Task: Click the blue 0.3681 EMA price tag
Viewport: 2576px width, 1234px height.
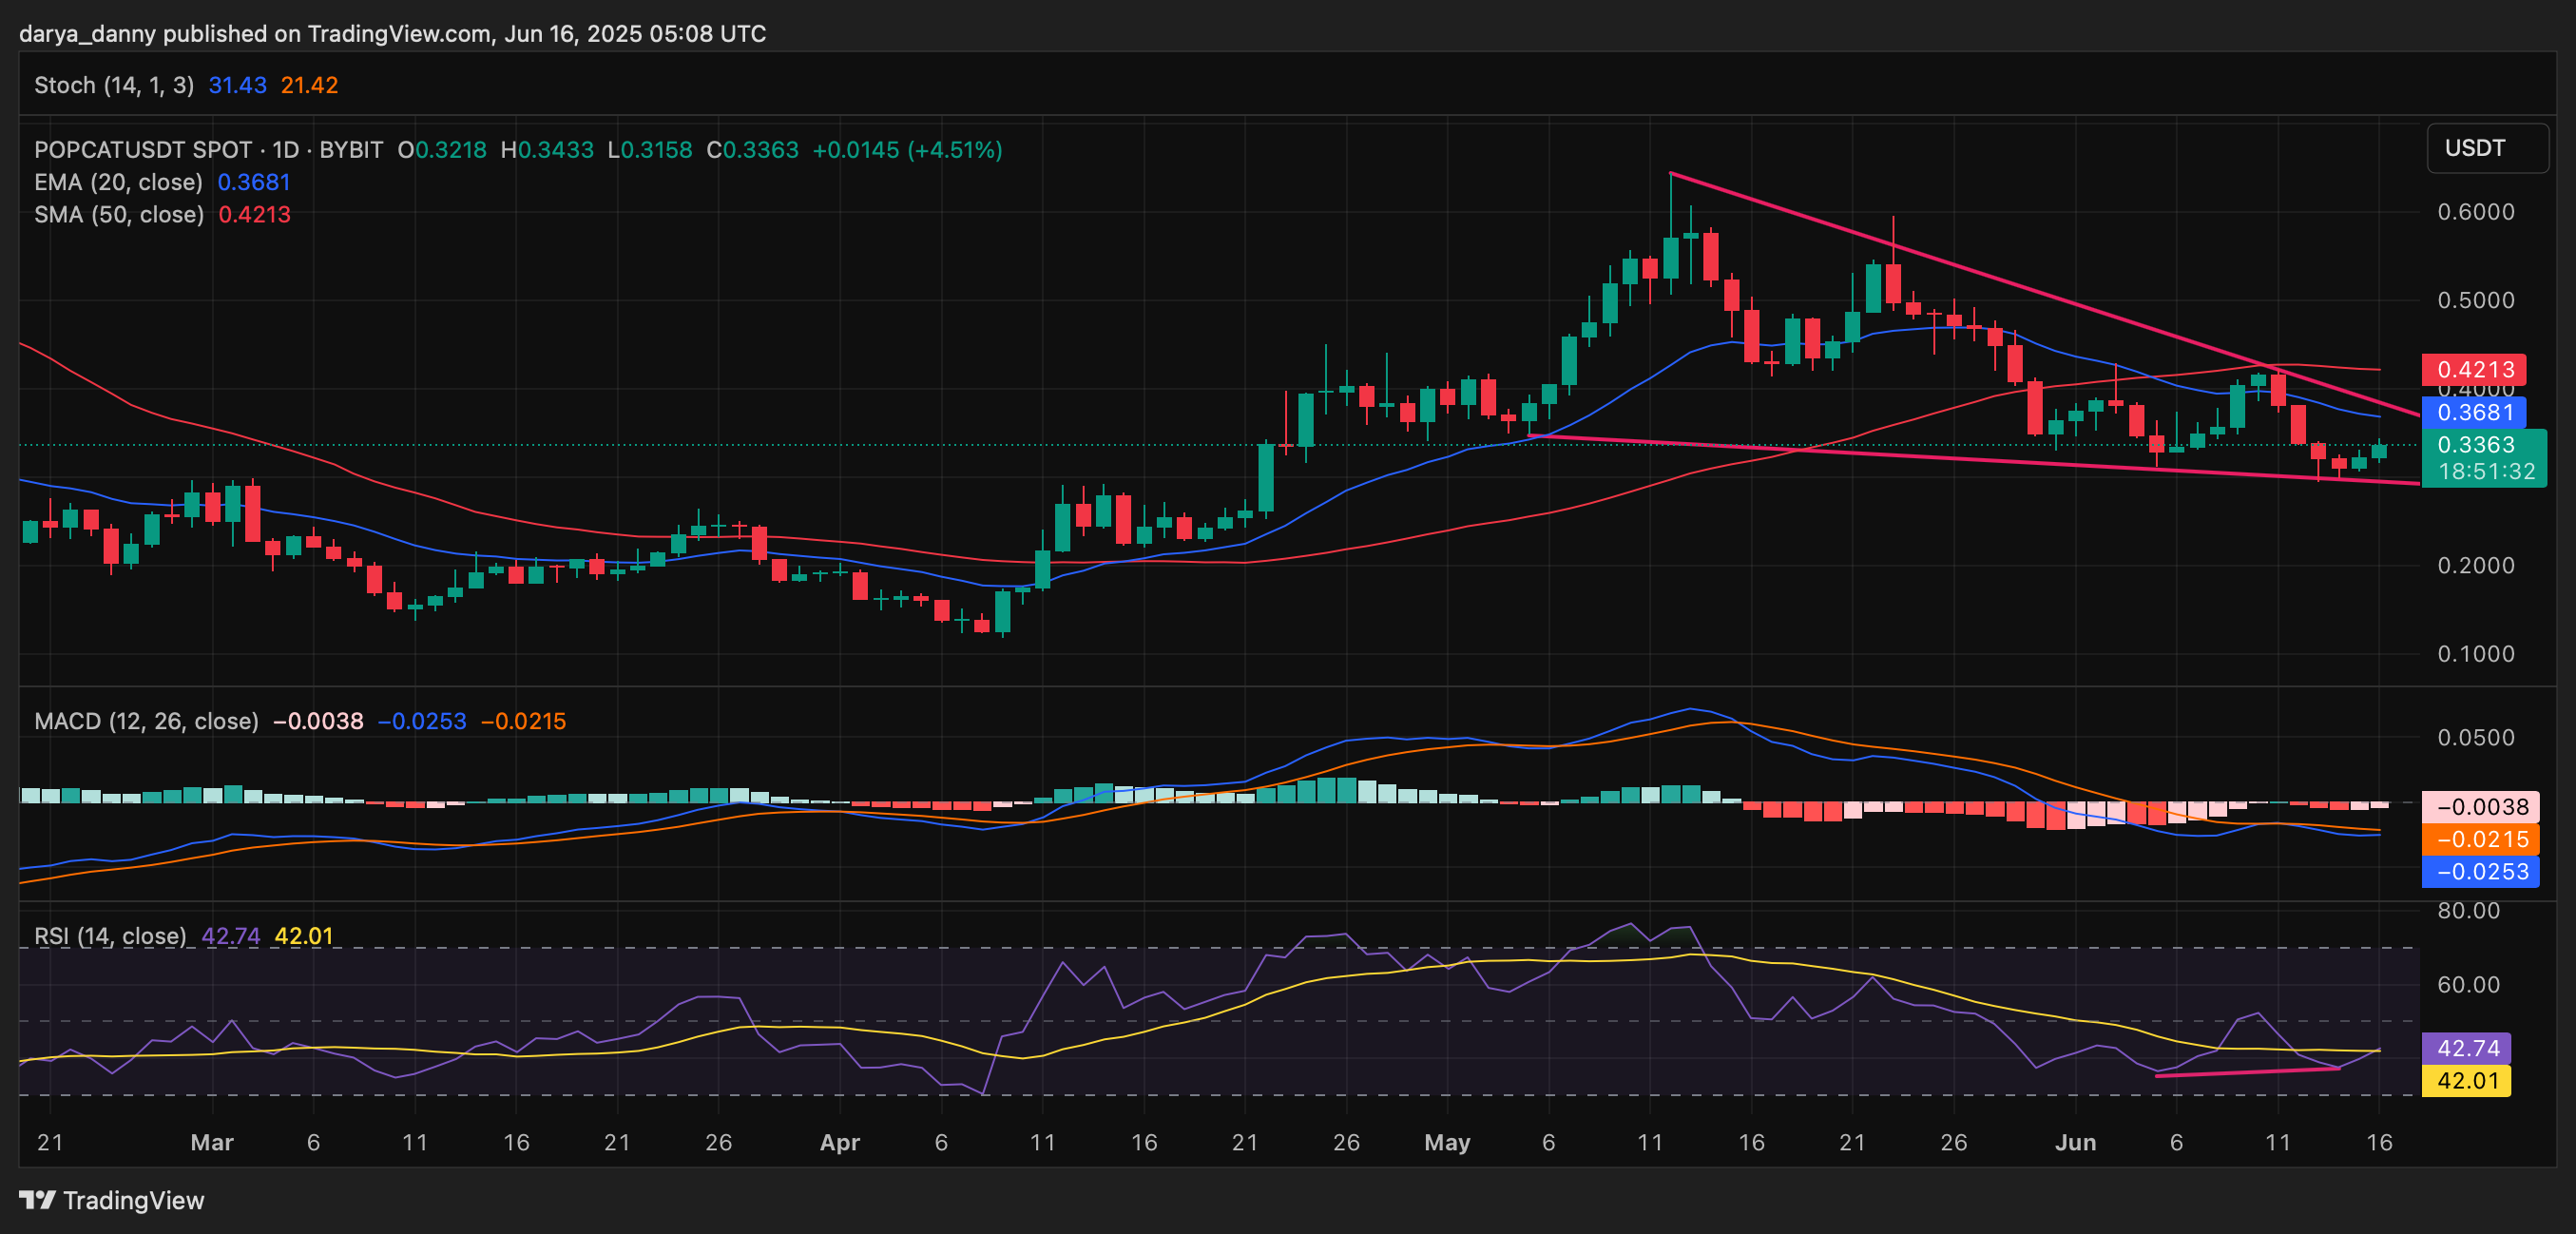Action: pyautogui.click(x=2474, y=412)
